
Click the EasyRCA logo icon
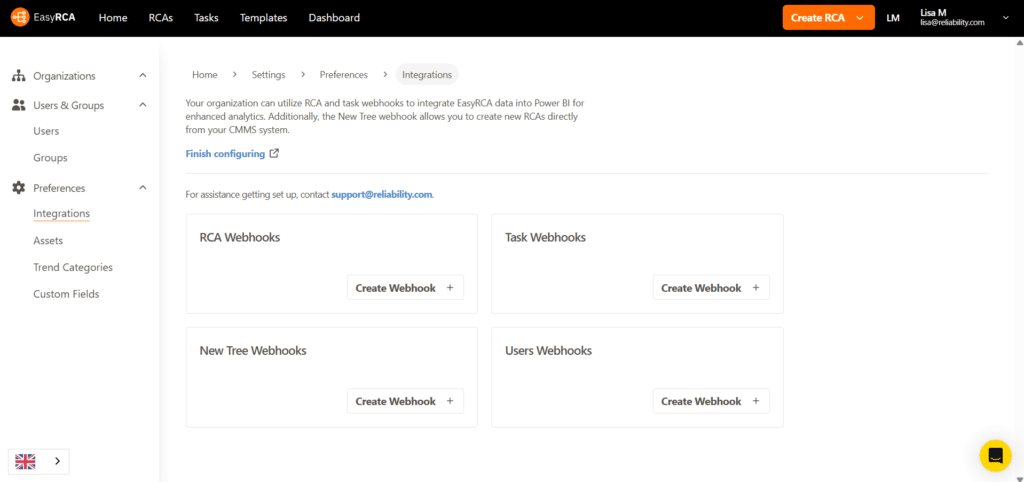[20, 18]
